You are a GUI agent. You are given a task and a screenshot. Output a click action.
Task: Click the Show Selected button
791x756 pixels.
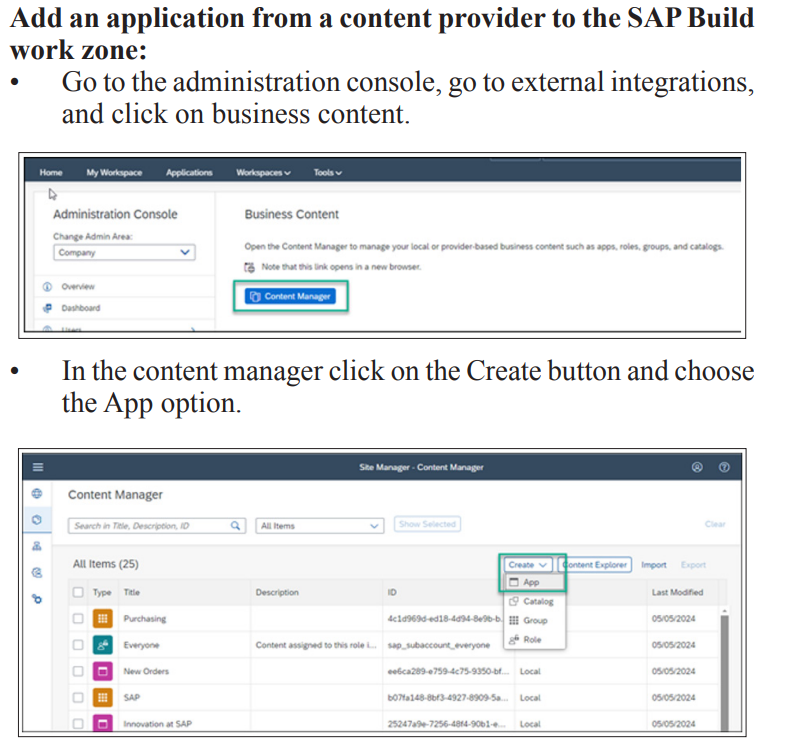coord(427,524)
